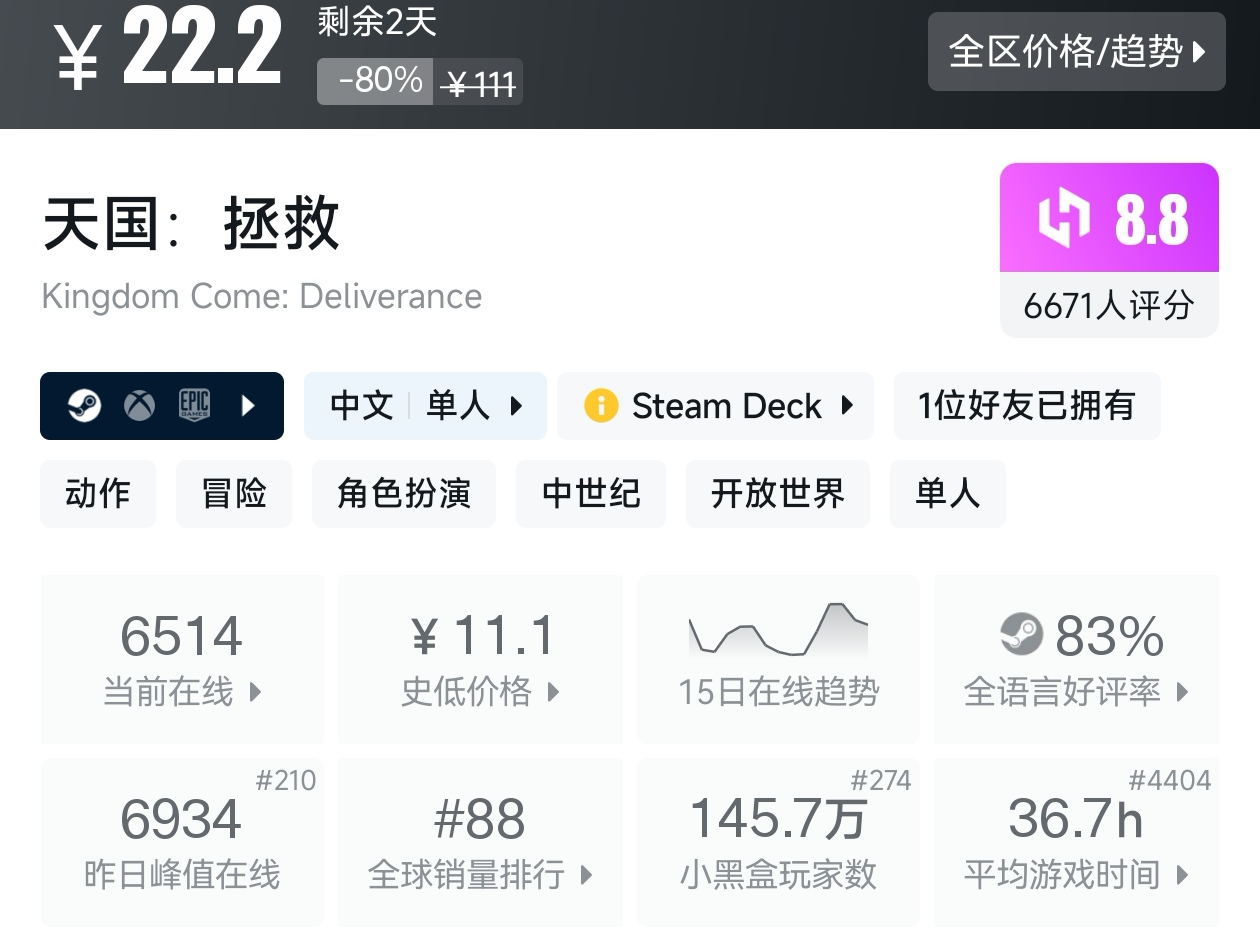
Task: Tap the Steam logo beside 83%
Action: click(x=1021, y=634)
